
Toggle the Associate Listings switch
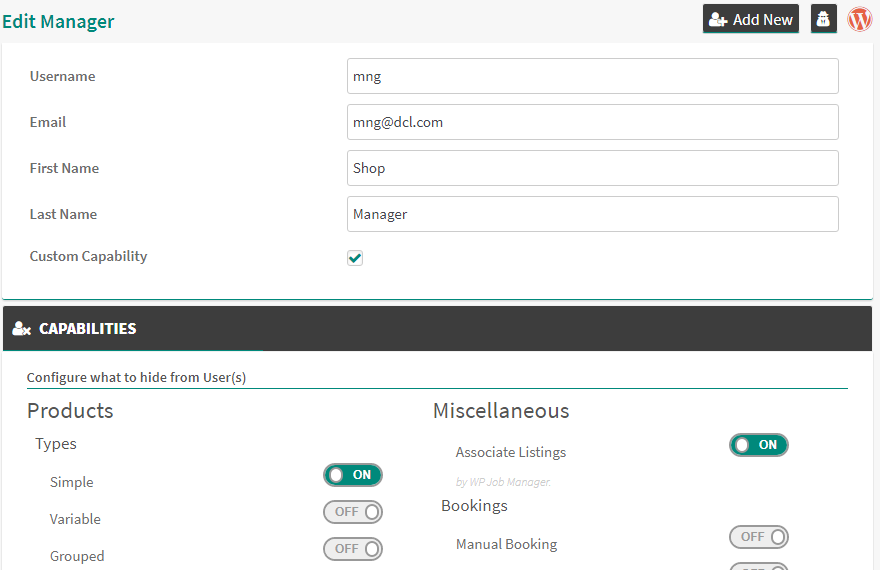759,445
